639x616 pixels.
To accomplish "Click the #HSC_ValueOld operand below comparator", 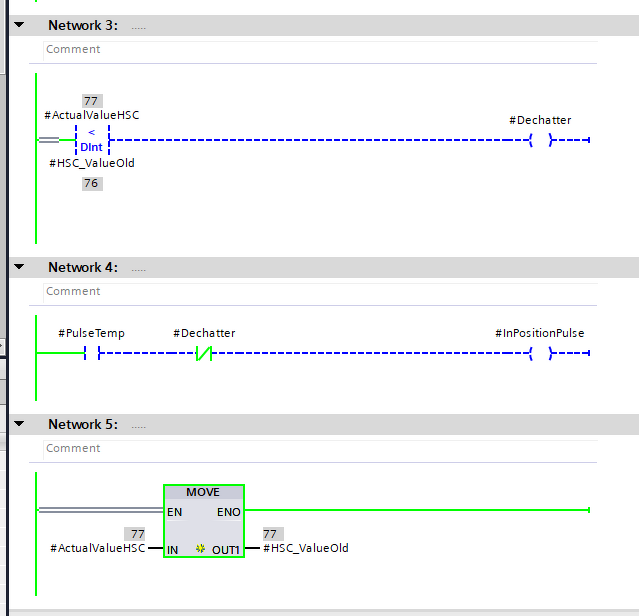I will pos(92,163).
